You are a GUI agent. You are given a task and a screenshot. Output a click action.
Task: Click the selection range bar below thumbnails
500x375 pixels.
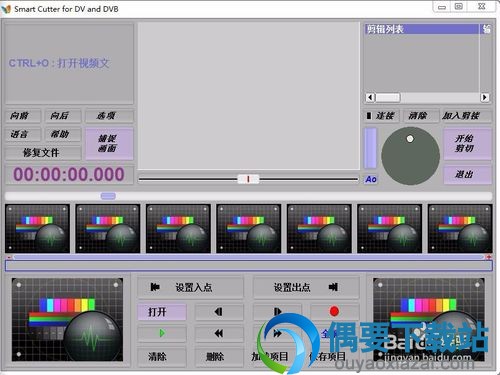tap(249, 266)
